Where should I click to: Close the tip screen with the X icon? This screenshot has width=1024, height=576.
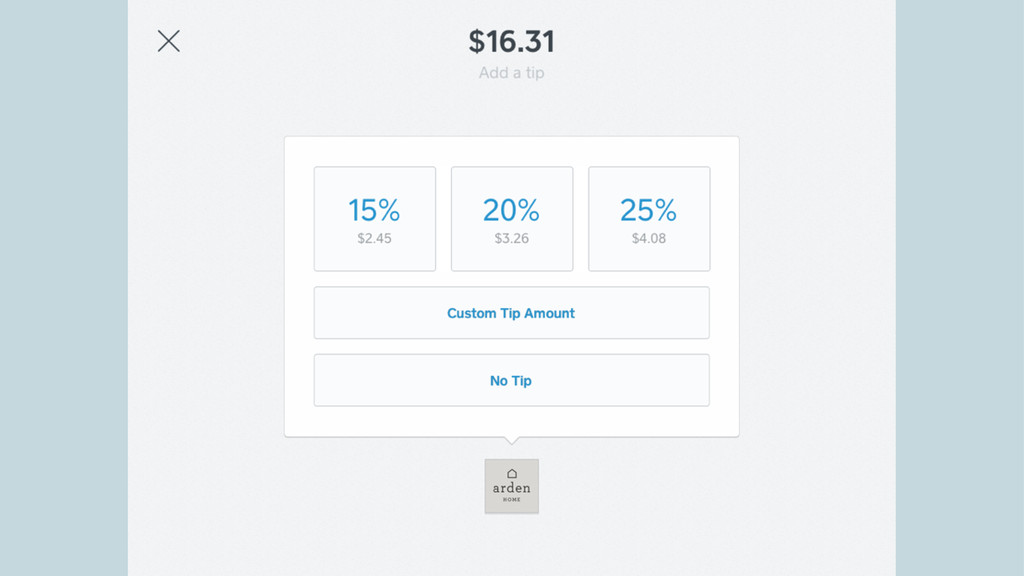coord(168,41)
